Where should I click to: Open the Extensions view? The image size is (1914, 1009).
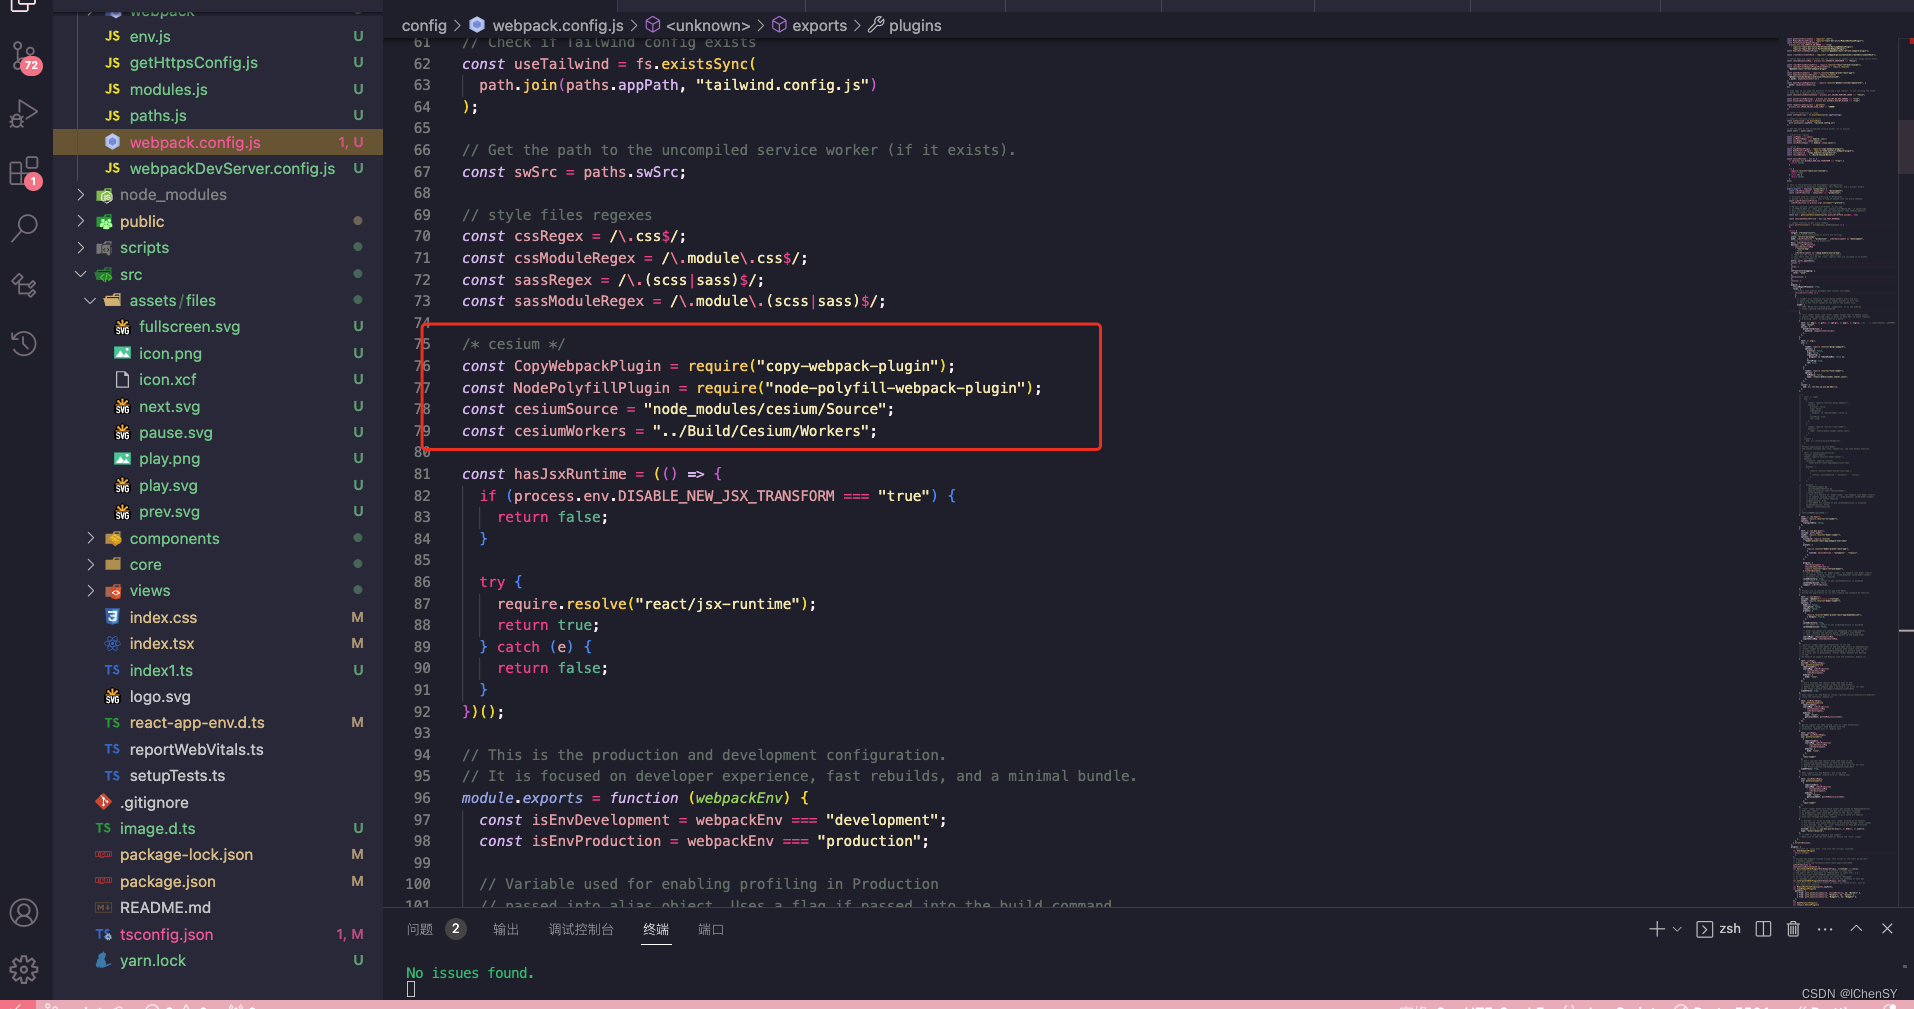tap(24, 172)
